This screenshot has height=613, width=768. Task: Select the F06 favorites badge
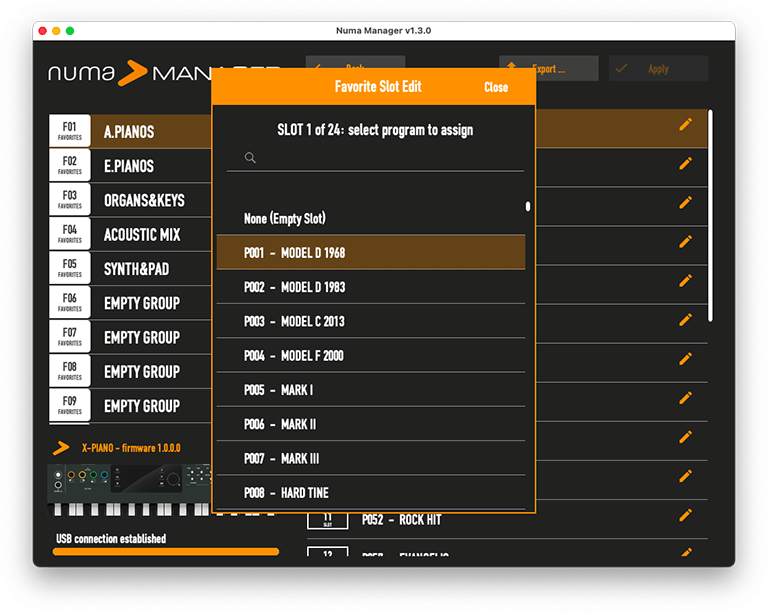click(x=70, y=303)
